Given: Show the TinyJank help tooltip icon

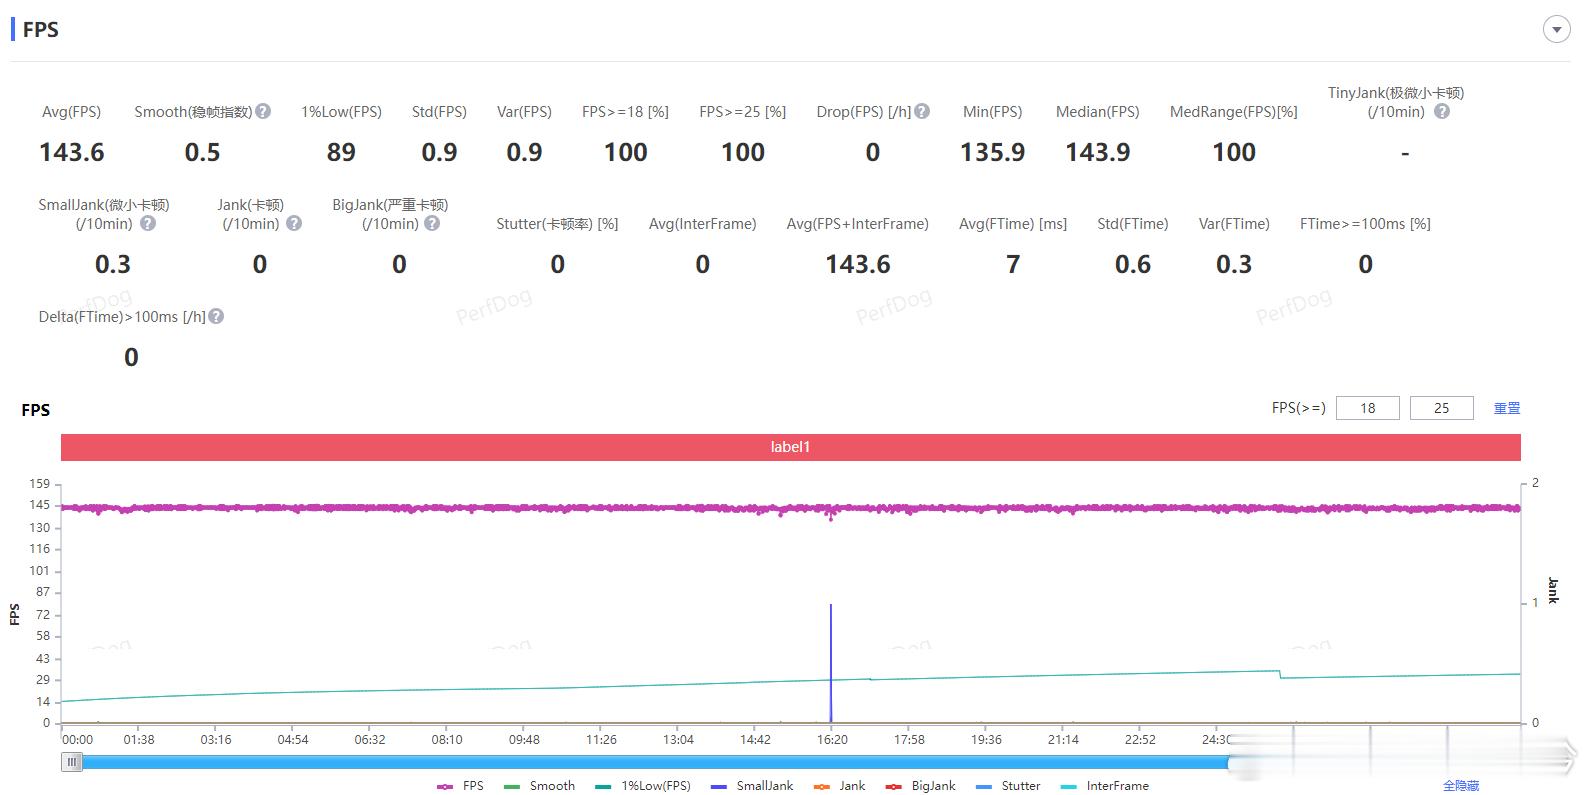Looking at the screenshot, I should (1442, 111).
